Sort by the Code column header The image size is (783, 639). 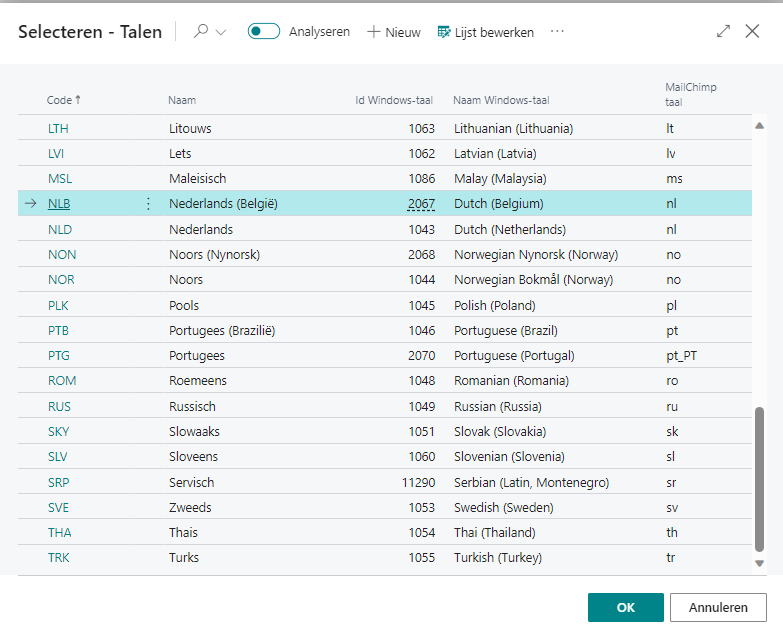pyautogui.click(x=59, y=100)
